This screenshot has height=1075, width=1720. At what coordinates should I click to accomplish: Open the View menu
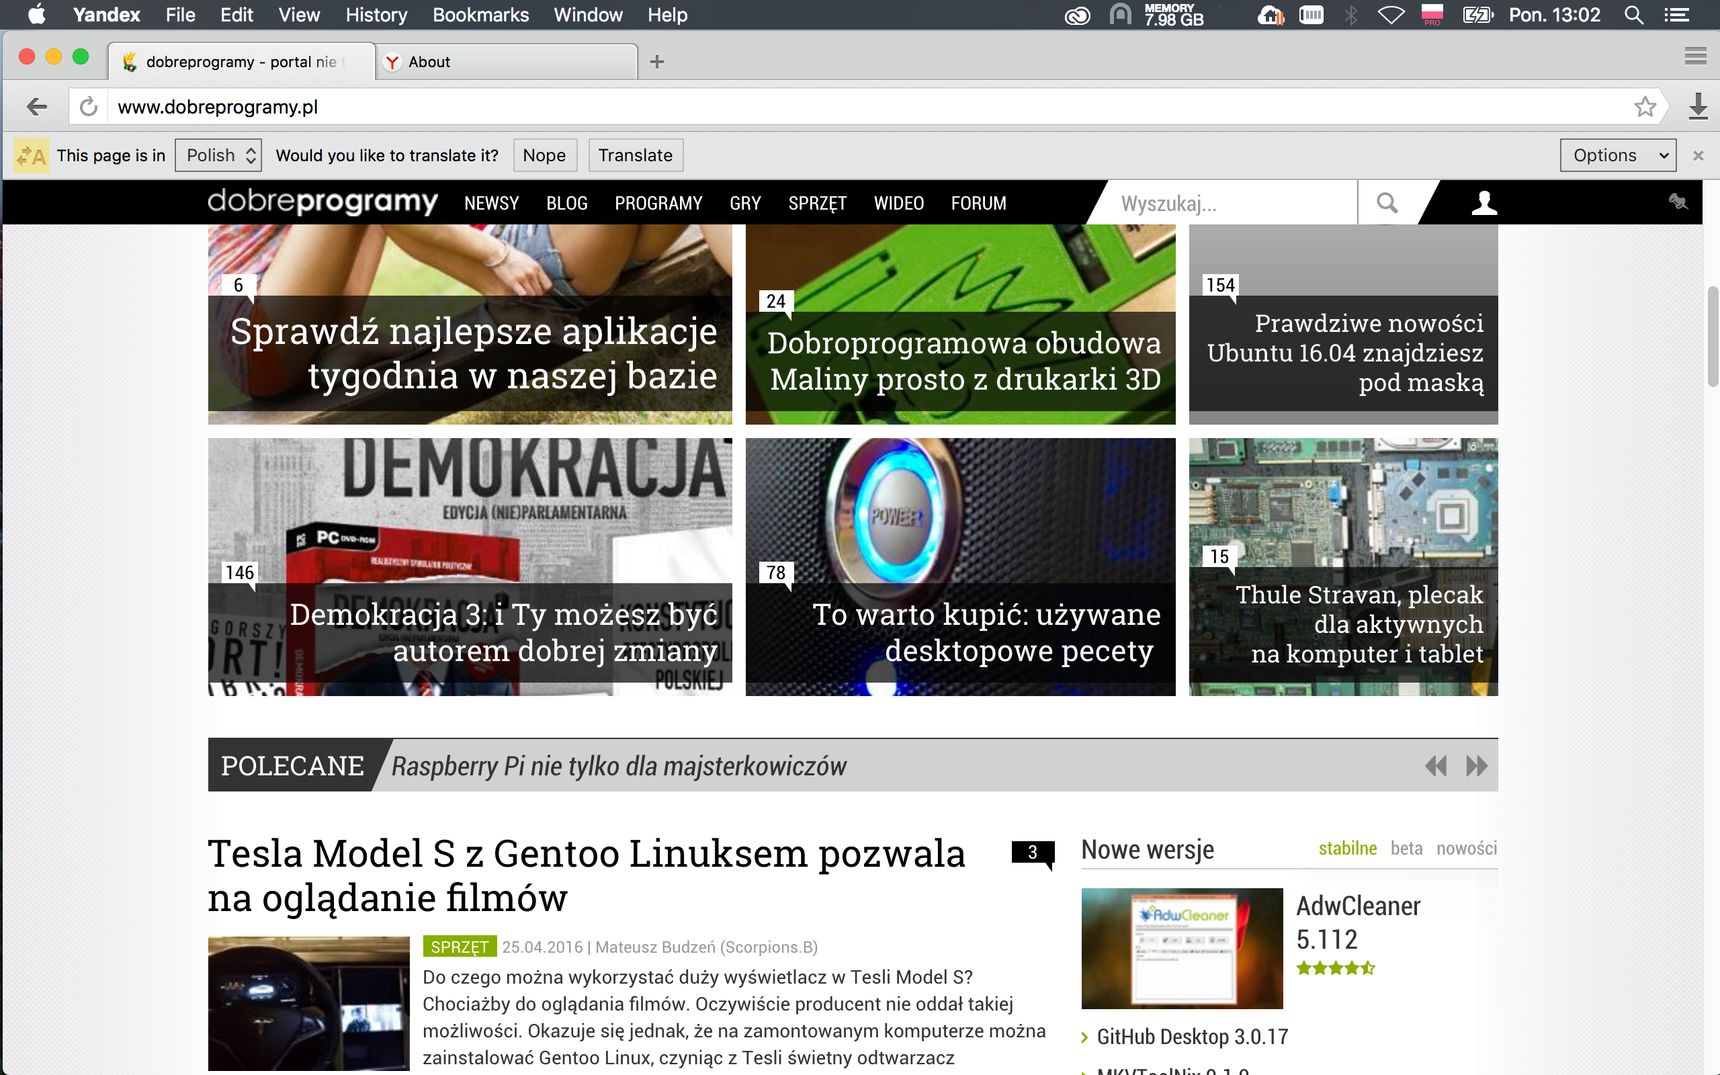point(299,15)
